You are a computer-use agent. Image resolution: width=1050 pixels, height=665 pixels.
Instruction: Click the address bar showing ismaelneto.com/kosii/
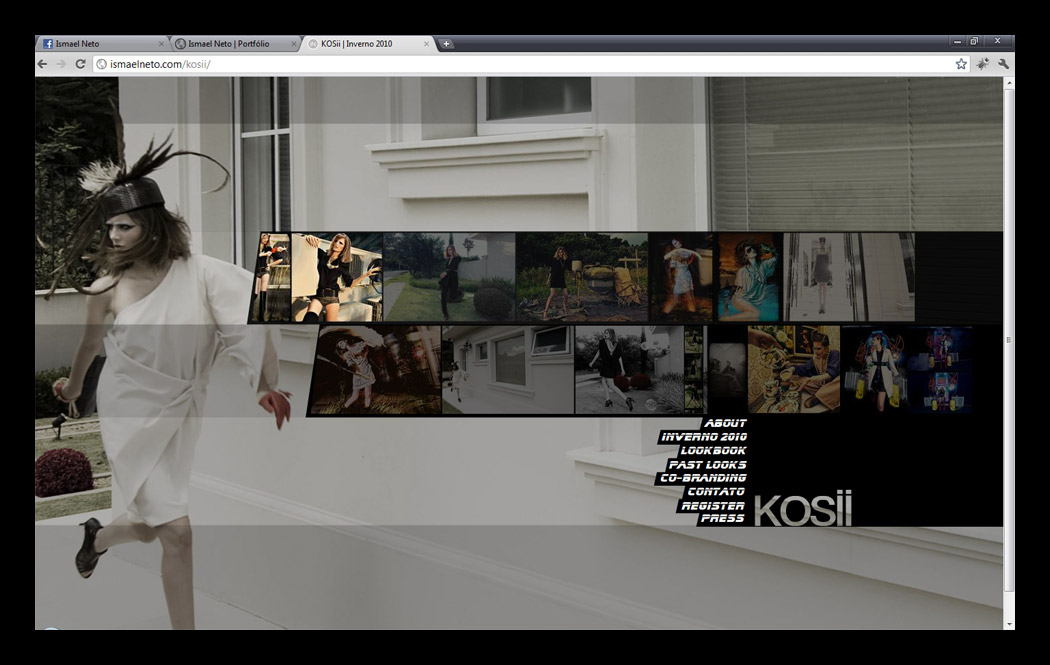[520, 64]
